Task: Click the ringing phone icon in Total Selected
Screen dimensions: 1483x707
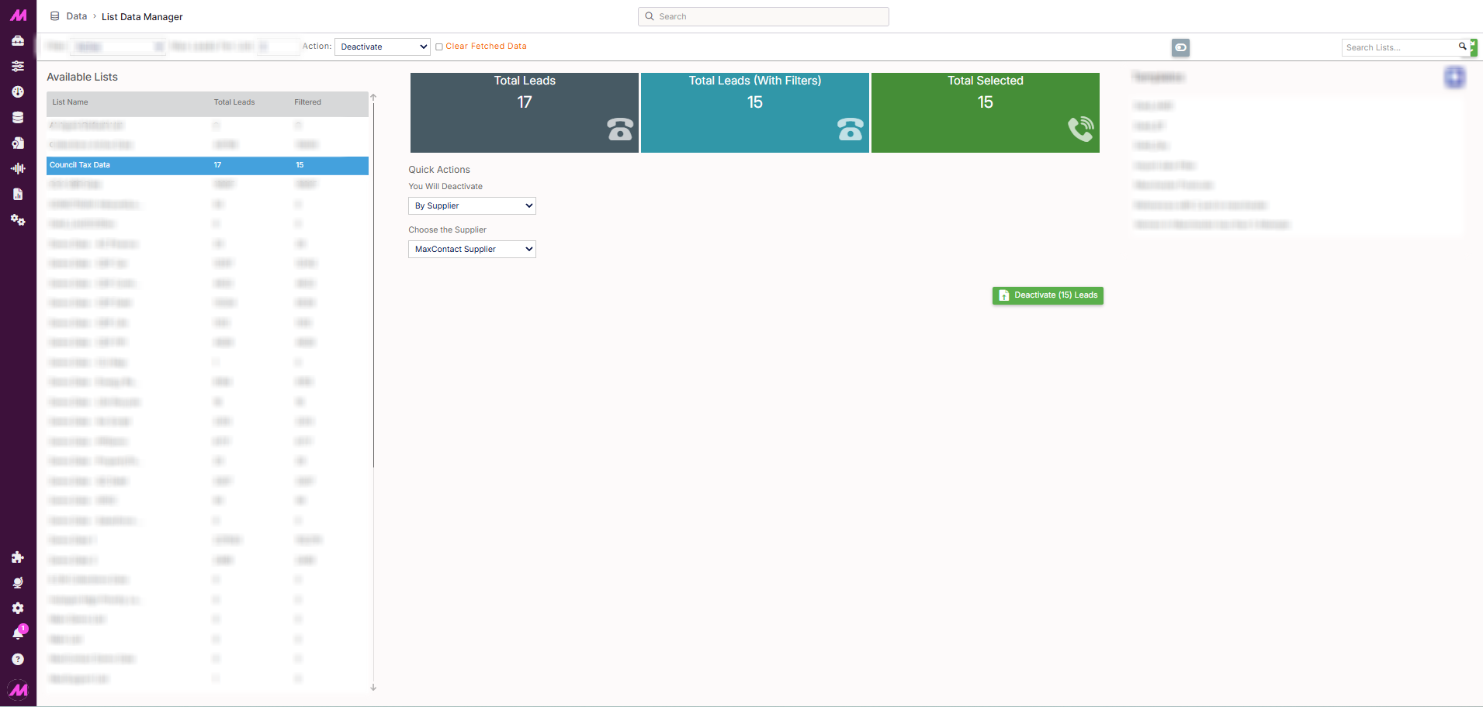Action: (1080, 129)
